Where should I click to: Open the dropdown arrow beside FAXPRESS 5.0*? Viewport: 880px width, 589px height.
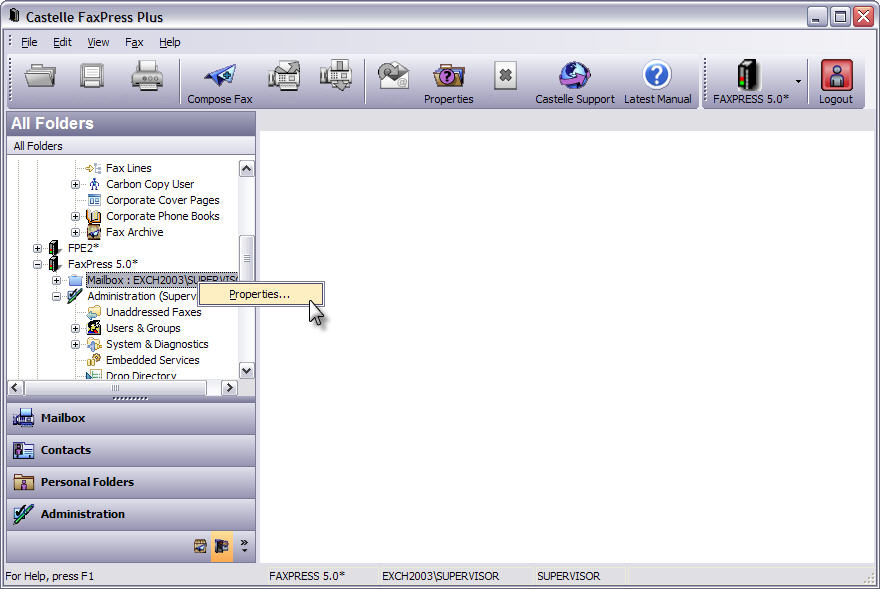(798, 82)
